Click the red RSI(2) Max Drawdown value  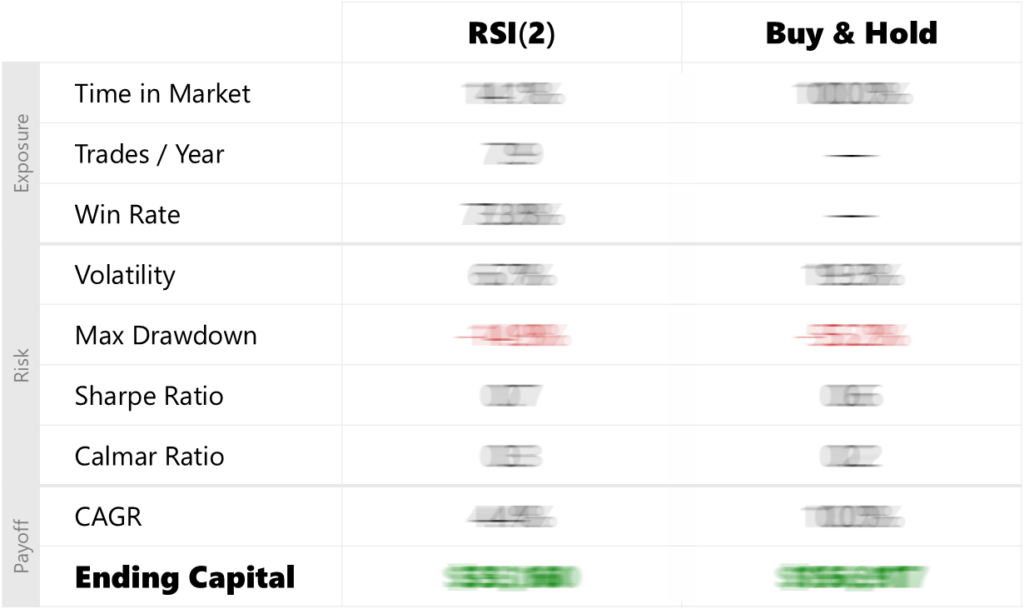tap(511, 337)
